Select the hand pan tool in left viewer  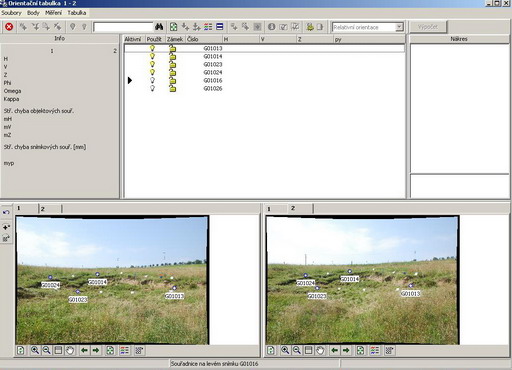(x=70, y=350)
